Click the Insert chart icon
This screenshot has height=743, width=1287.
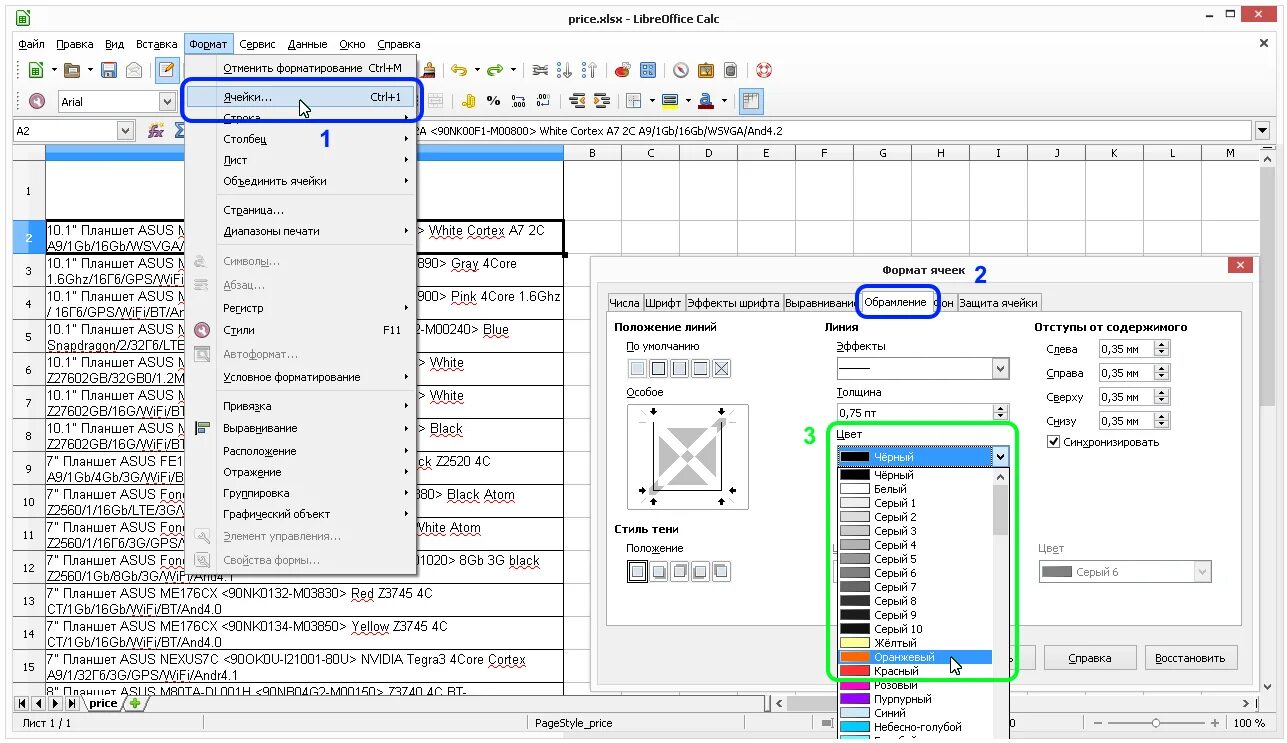[623, 70]
